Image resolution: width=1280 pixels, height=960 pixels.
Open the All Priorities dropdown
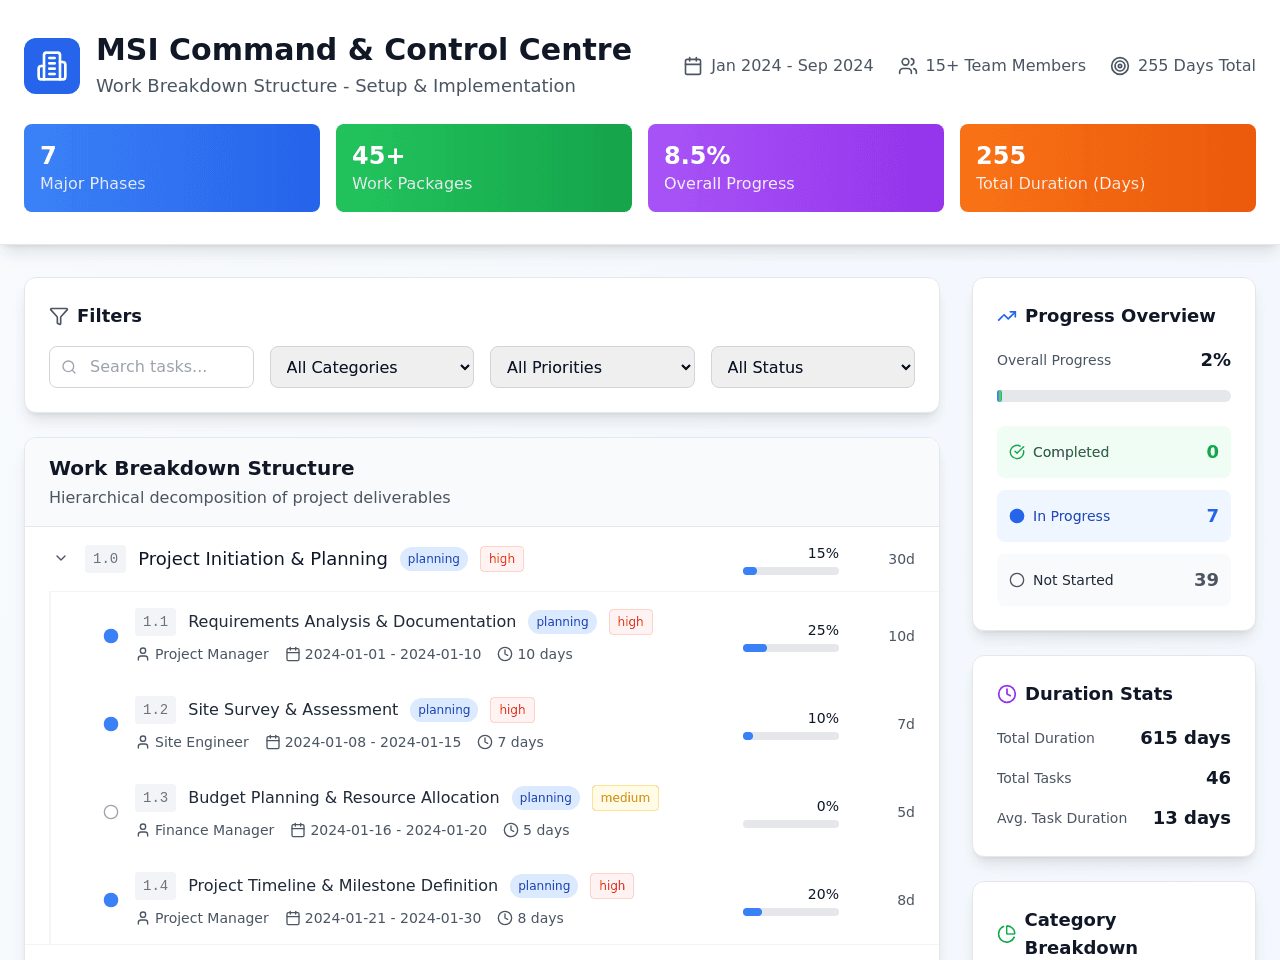[x=592, y=367]
